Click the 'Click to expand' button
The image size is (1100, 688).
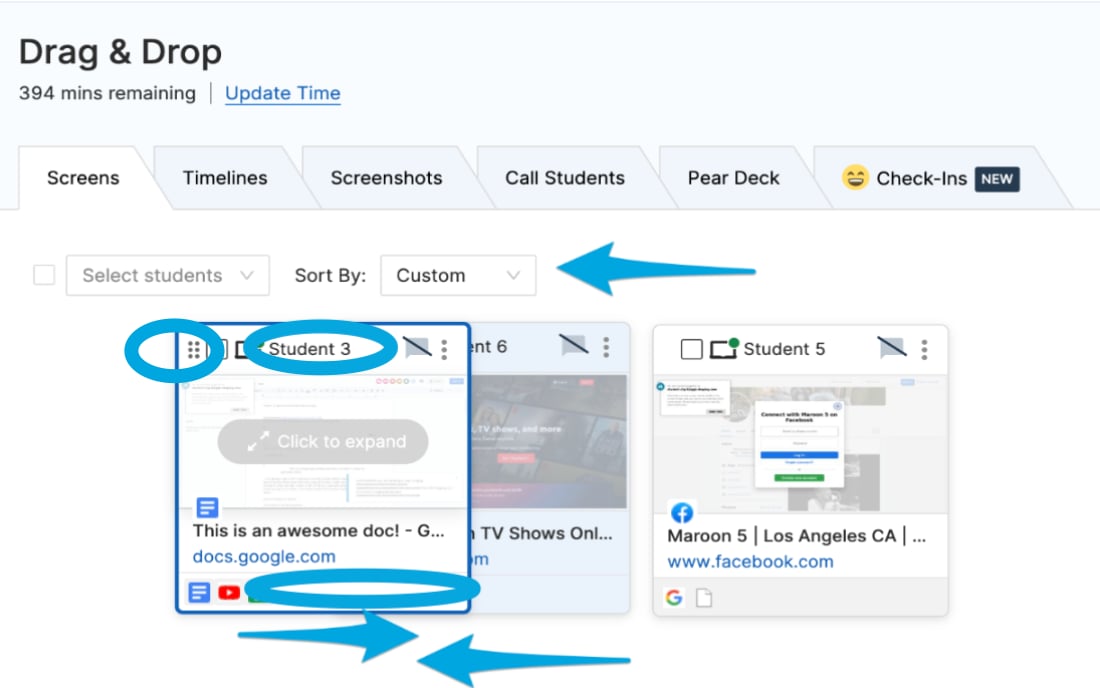click(323, 441)
